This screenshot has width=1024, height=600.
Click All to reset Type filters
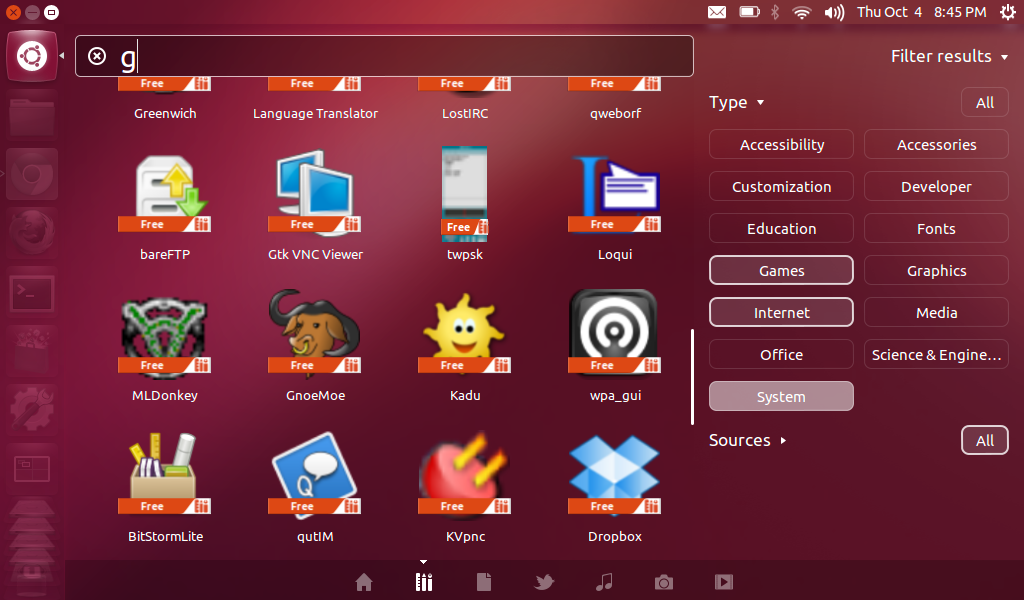click(x=984, y=102)
